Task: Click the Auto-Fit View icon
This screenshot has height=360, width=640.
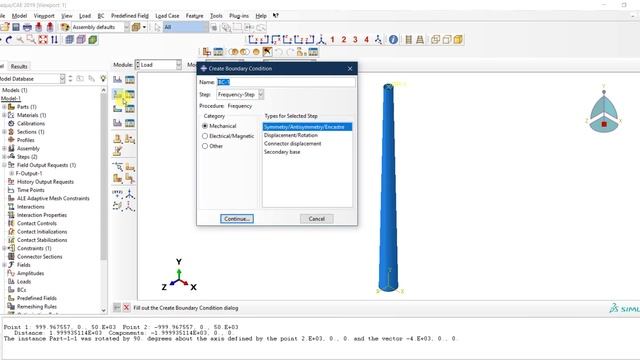Action: coord(43,40)
